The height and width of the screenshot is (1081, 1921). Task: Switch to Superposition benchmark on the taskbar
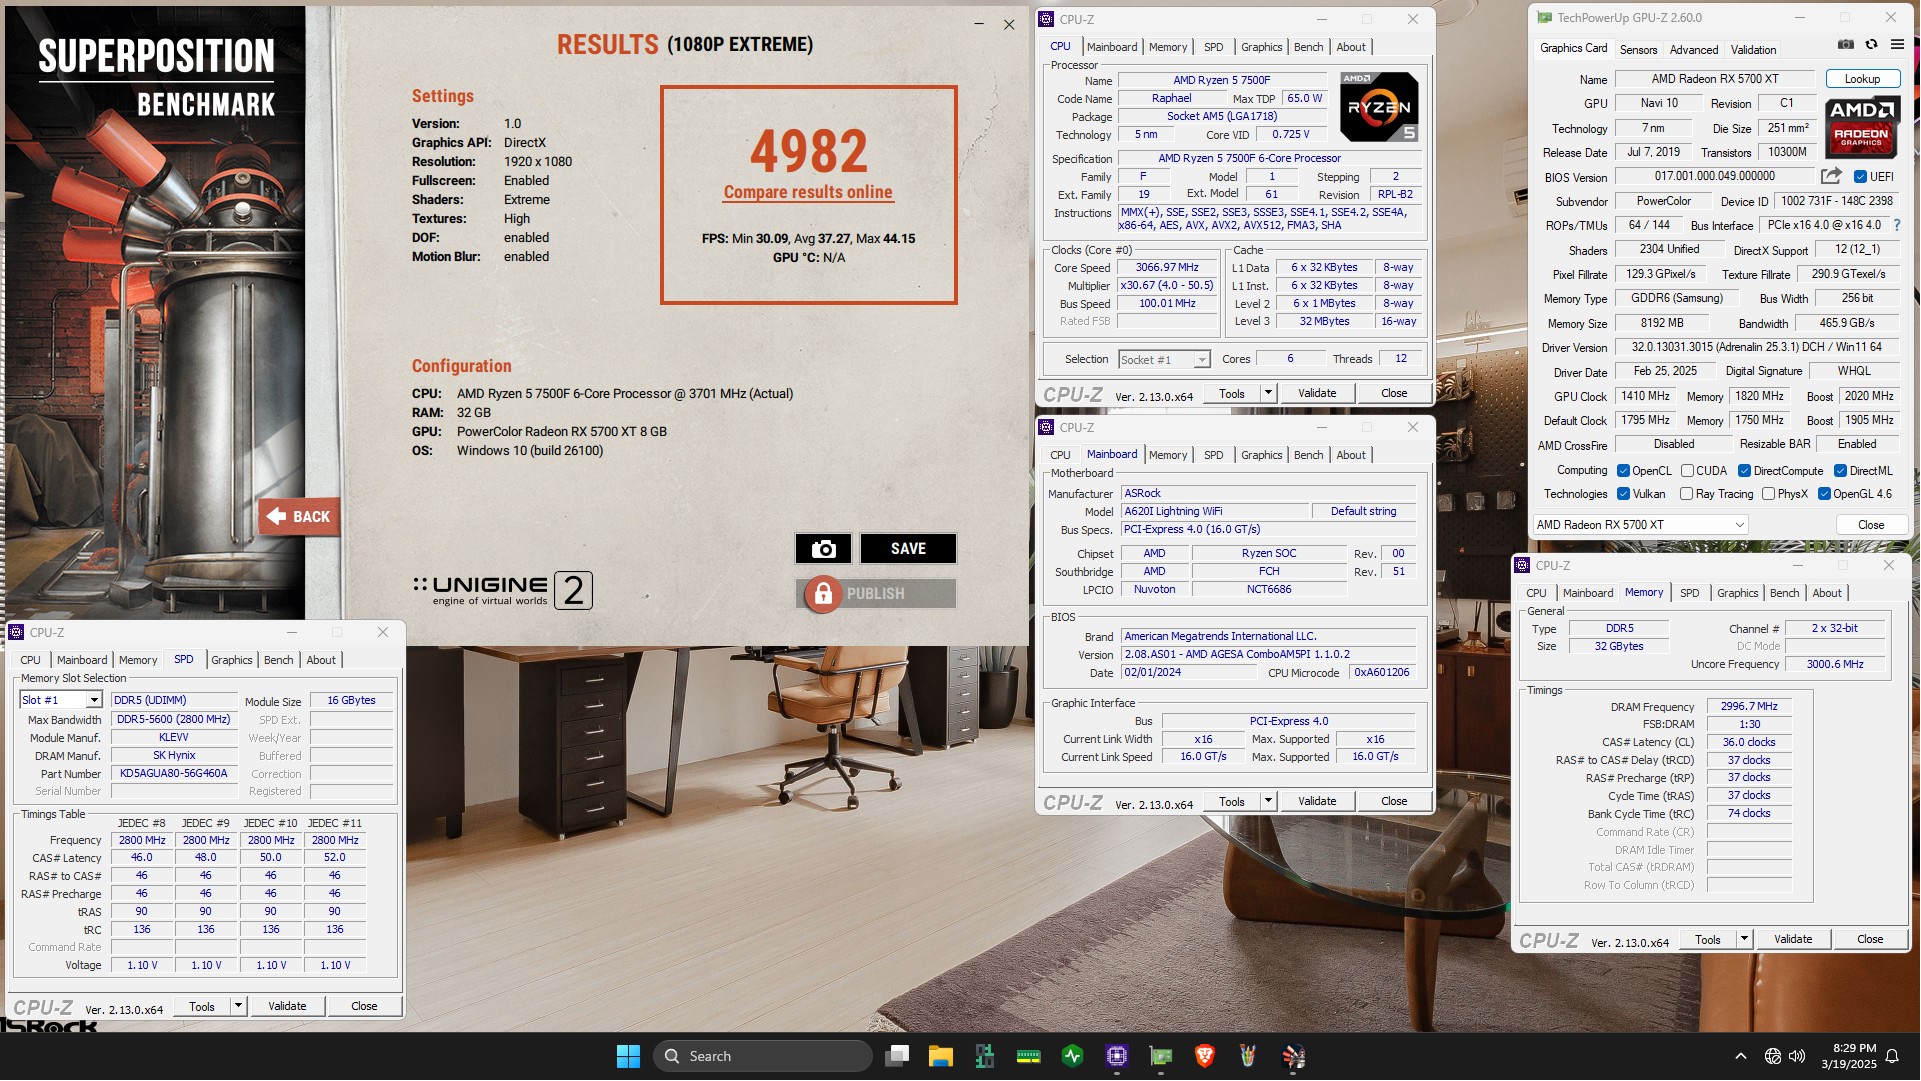1294,1056
